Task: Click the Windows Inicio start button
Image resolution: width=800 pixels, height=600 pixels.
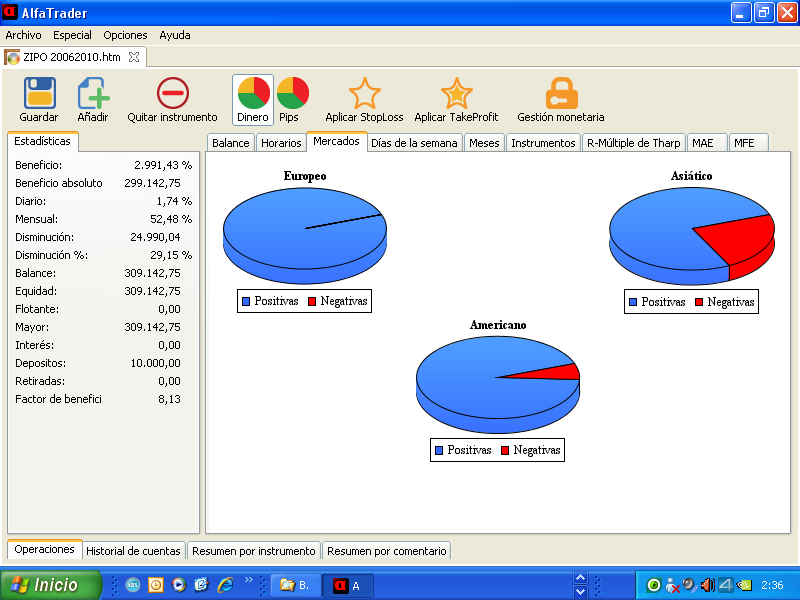Action: pos(51,585)
